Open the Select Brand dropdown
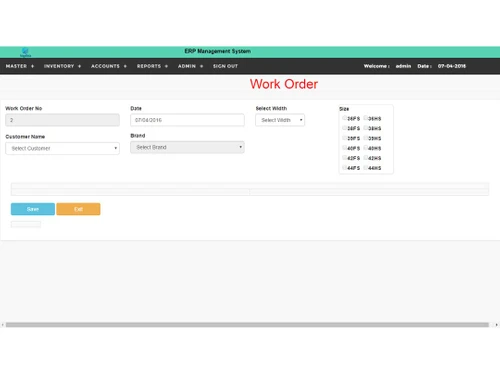The height and width of the screenshot is (375, 500). click(x=187, y=147)
